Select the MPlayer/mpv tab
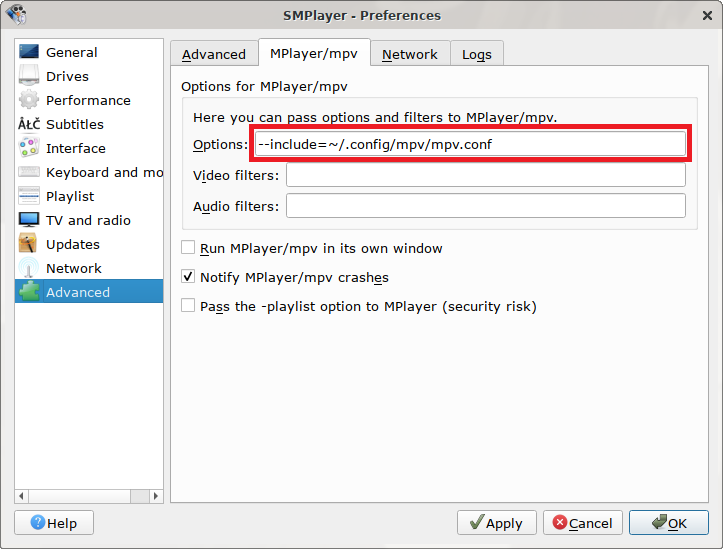 (314, 53)
